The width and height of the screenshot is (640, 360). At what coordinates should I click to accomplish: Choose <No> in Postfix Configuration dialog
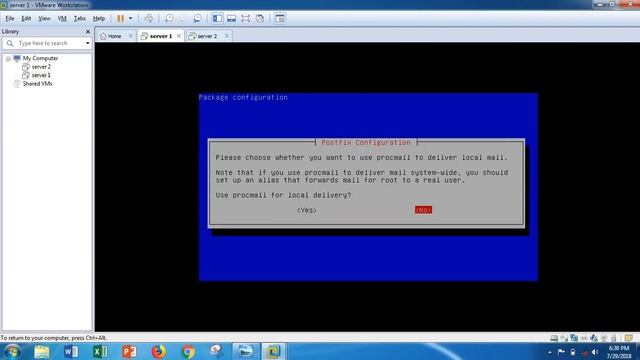423,210
